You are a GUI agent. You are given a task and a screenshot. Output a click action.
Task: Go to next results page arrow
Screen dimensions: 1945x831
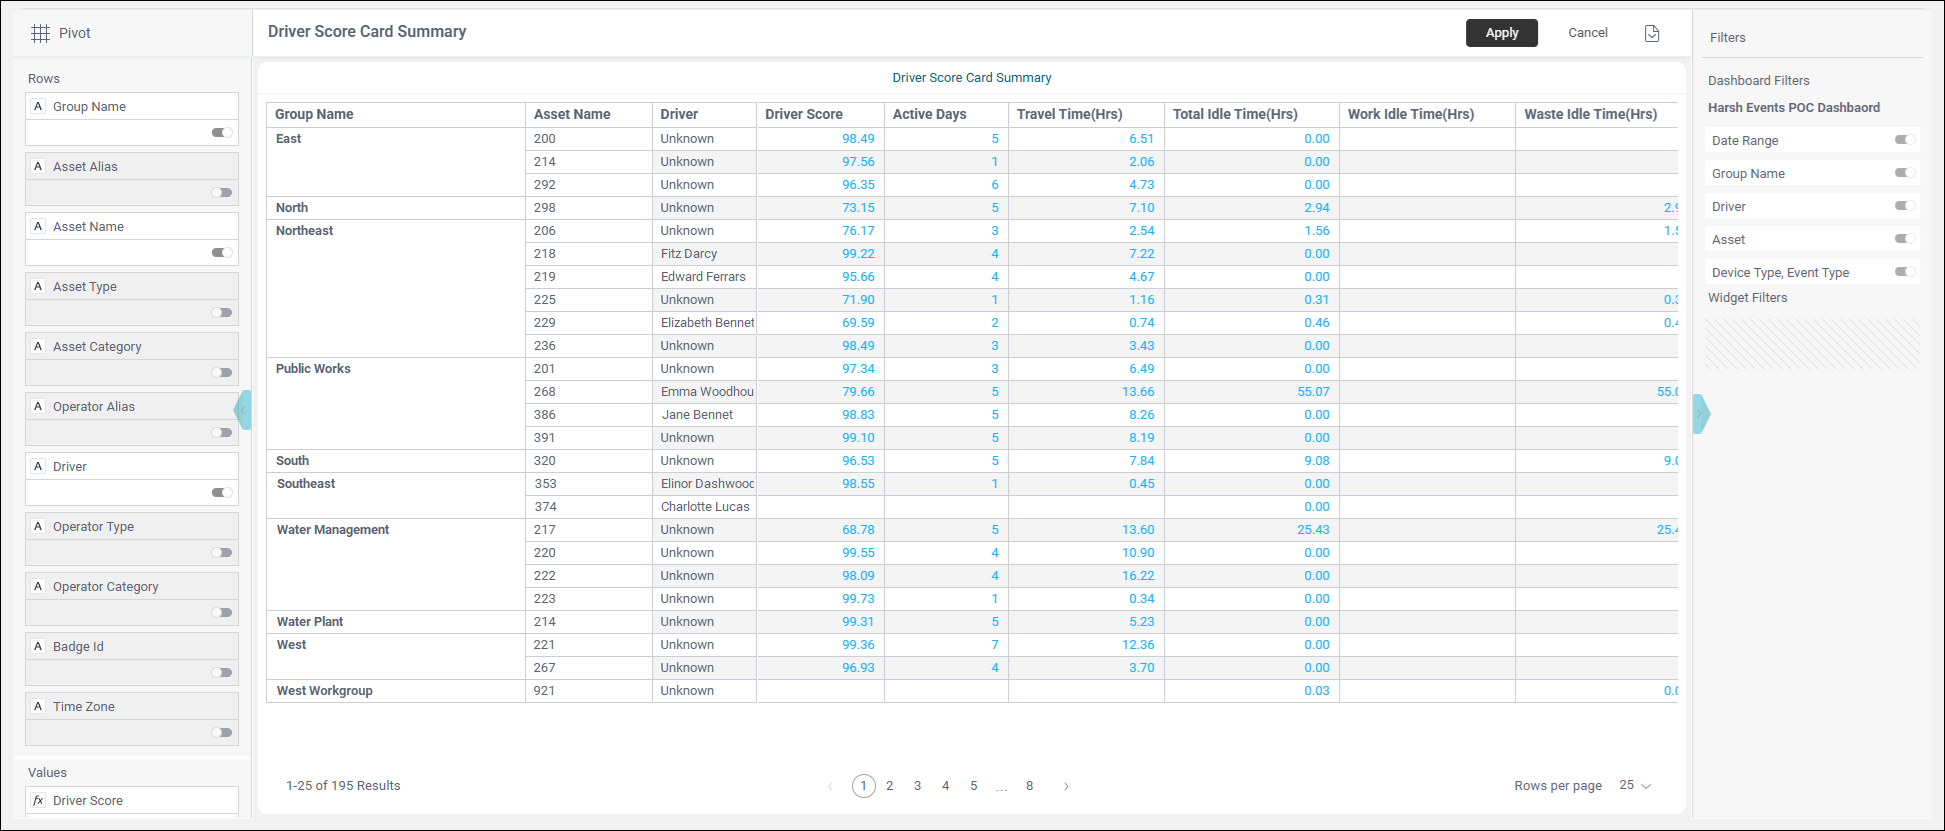[x=1066, y=786]
